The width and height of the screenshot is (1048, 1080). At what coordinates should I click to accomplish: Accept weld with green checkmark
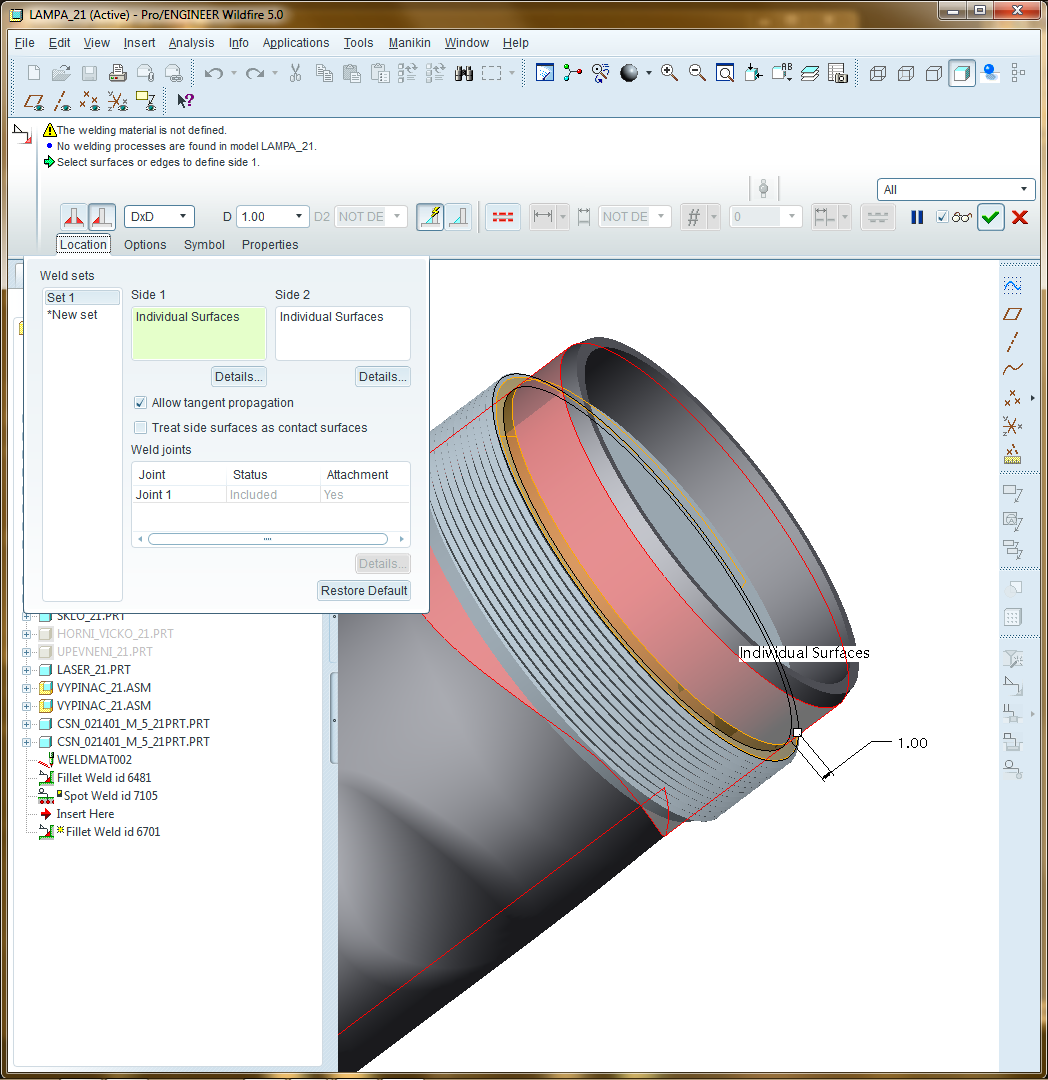click(x=990, y=217)
